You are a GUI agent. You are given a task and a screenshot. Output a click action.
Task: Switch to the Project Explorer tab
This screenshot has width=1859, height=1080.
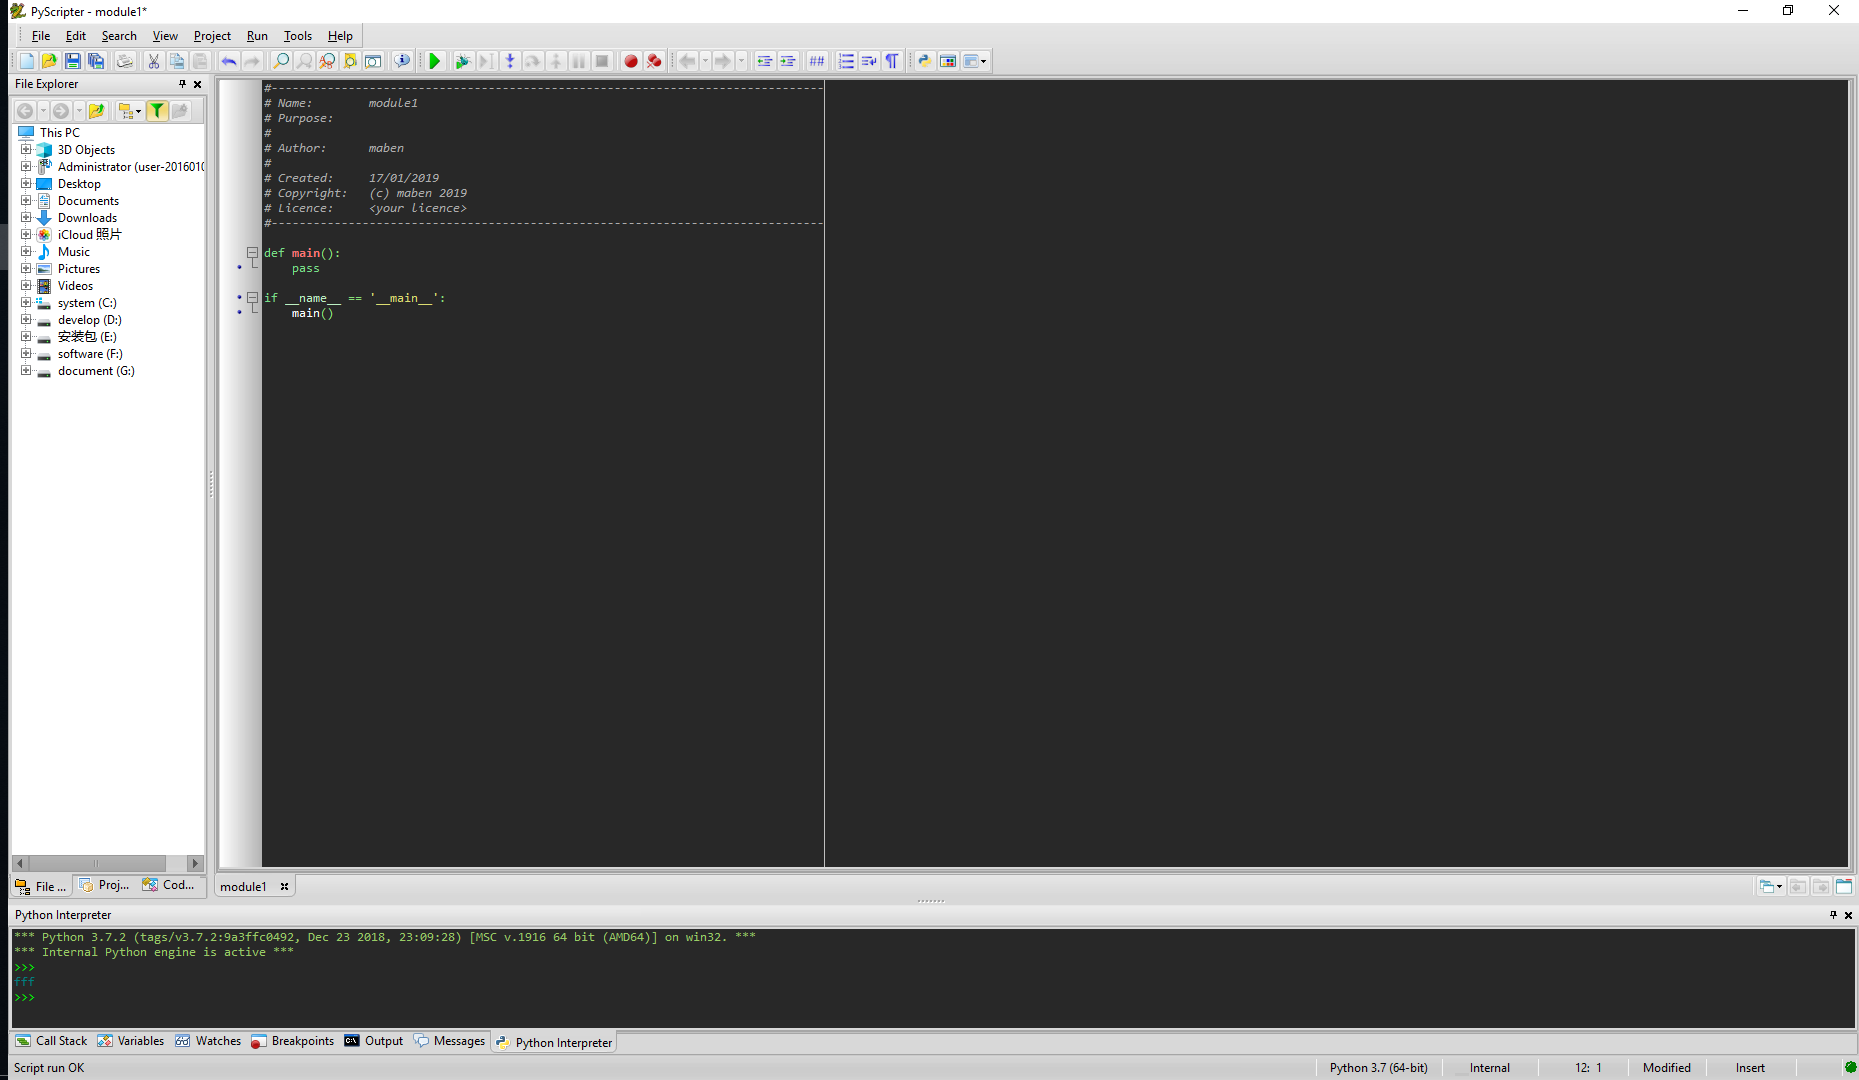(x=105, y=885)
